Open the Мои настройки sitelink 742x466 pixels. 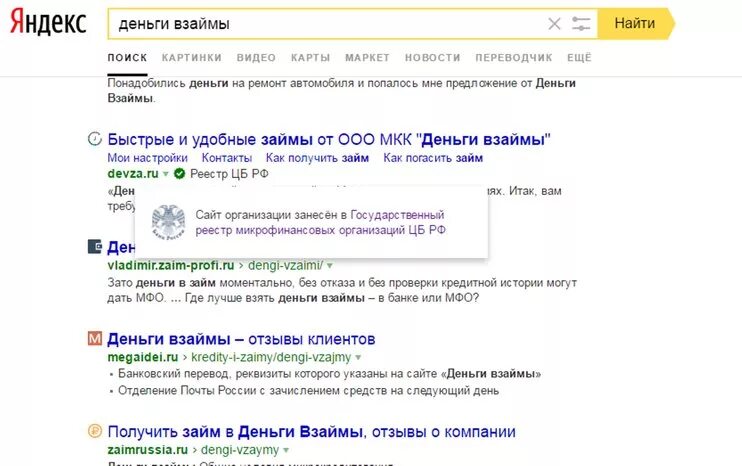[x=148, y=158]
